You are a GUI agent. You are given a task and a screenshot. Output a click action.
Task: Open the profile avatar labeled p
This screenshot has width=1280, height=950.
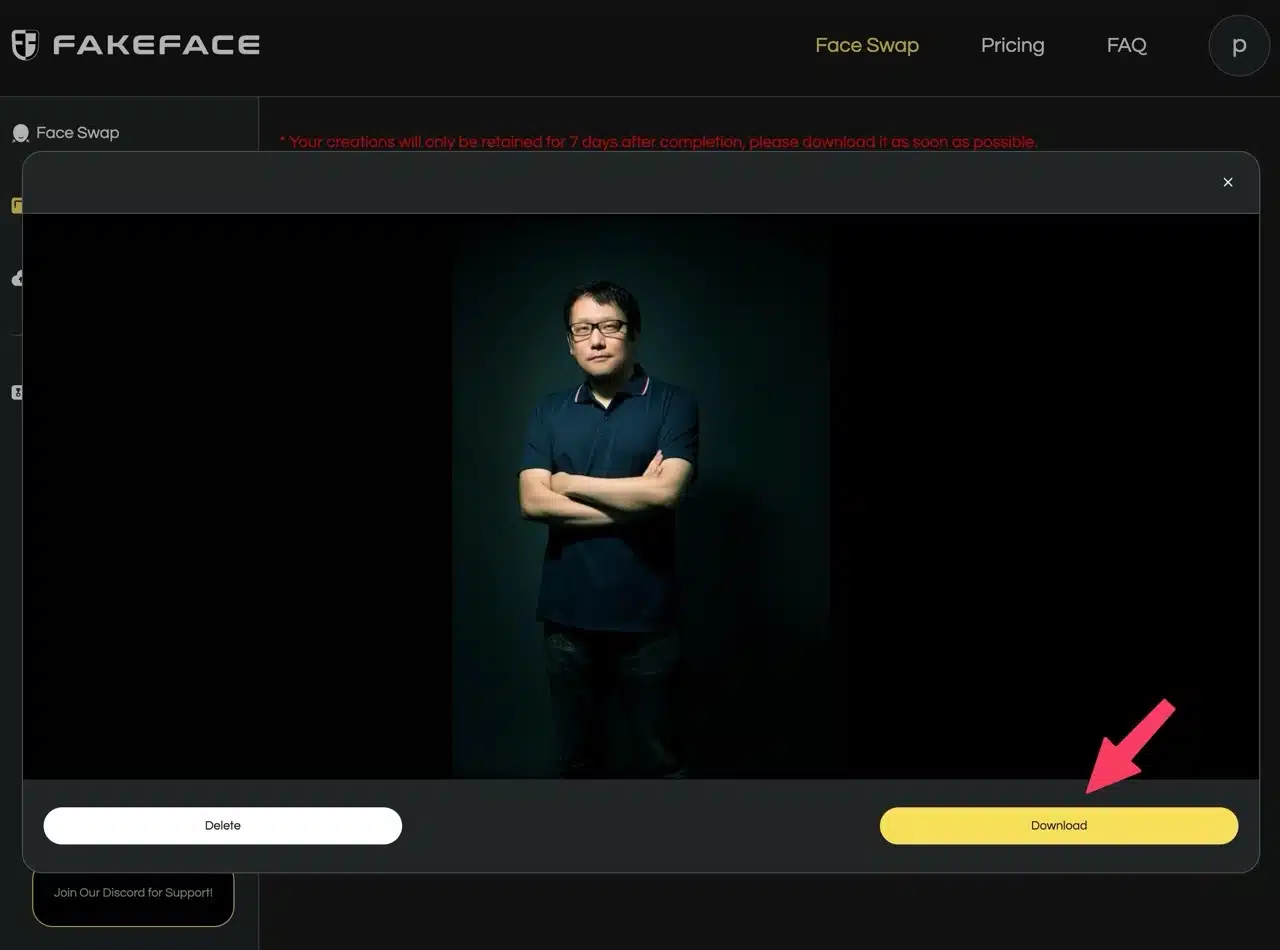[x=1238, y=46]
